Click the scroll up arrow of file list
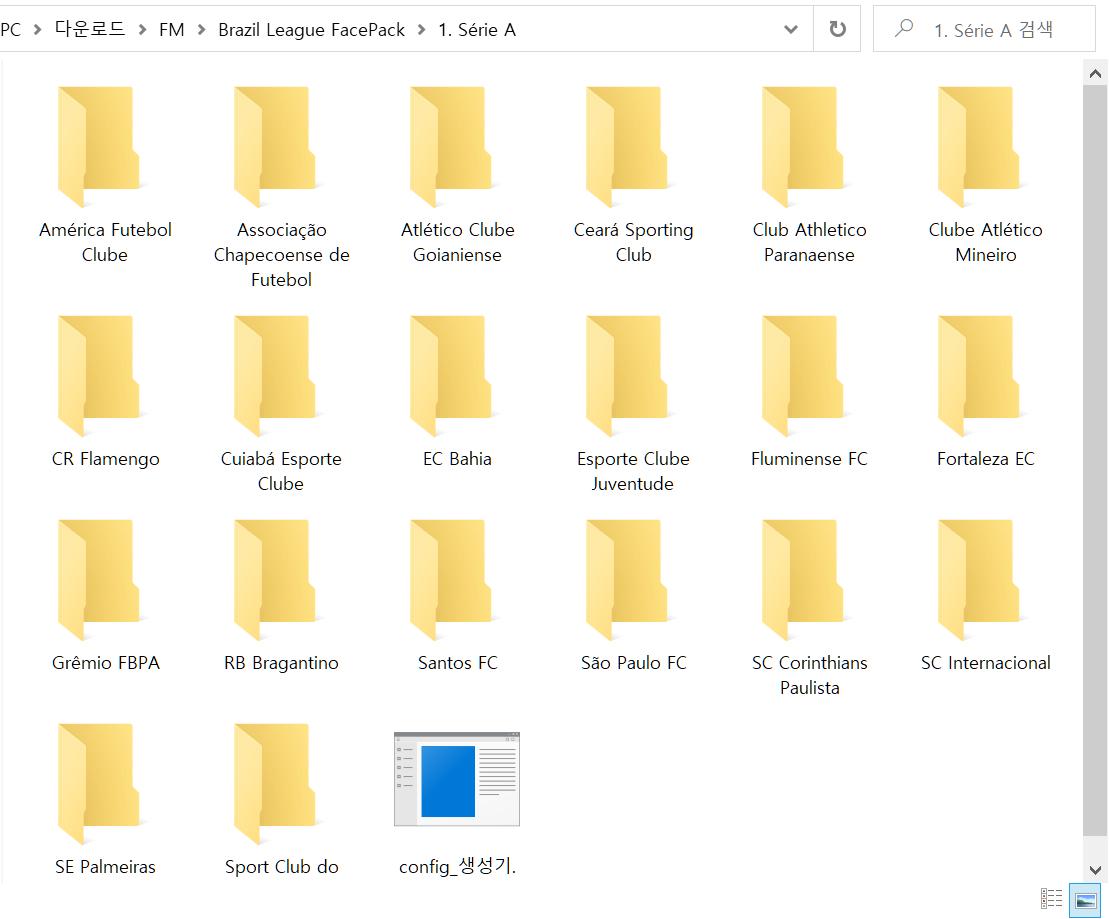 pos(1095,74)
